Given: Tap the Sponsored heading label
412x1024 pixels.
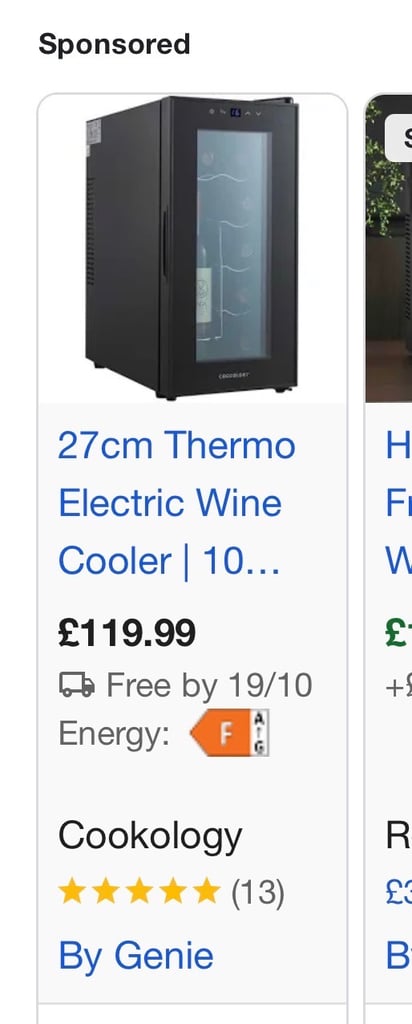Looking at the screenshot, I should 114,44.
